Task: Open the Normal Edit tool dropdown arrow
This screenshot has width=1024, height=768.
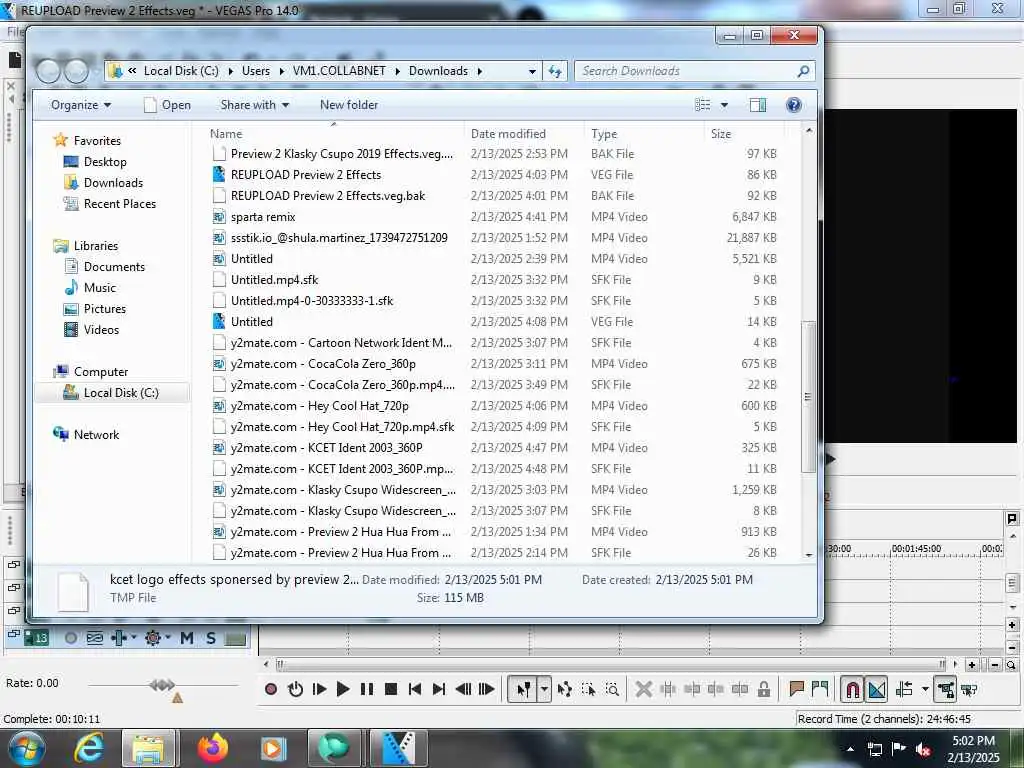Action: (x=544, y=689)
